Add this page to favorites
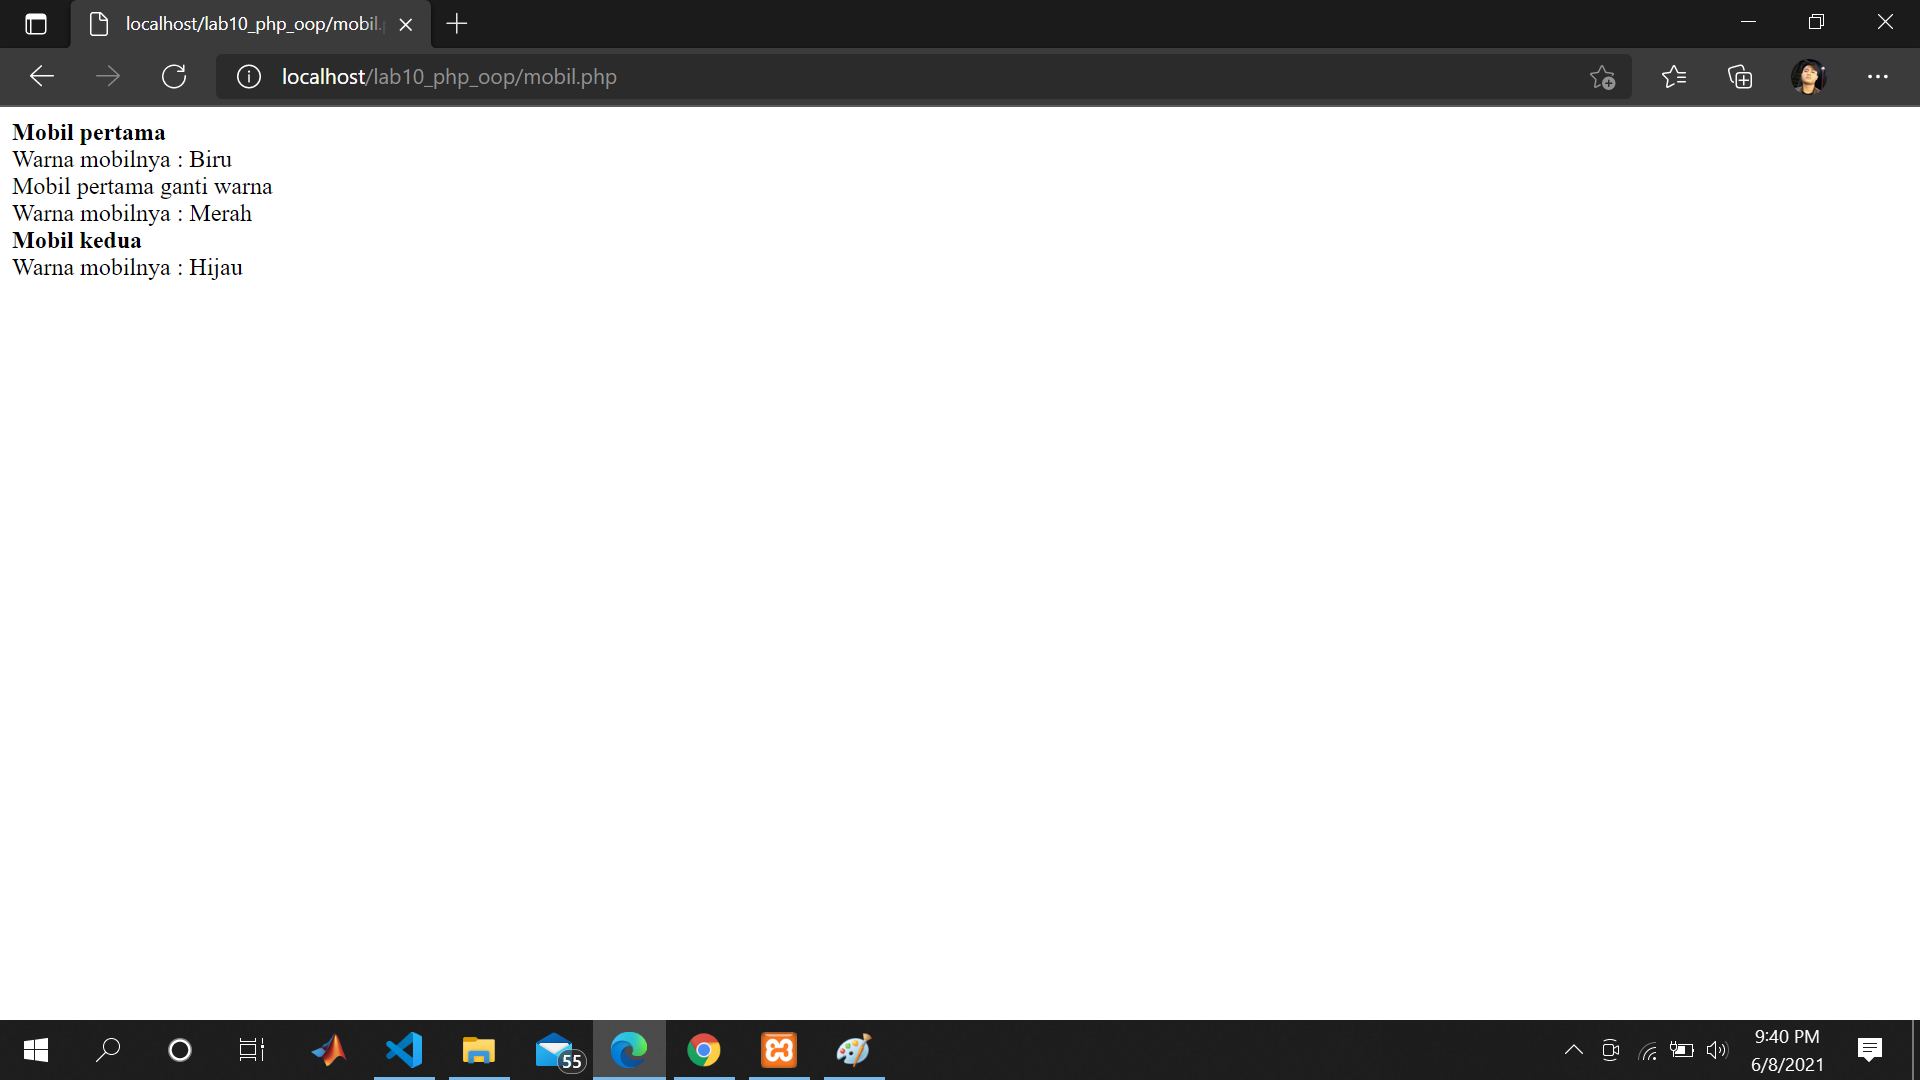Viewport: 1920px width, 1080px height. coord(1603,76)
